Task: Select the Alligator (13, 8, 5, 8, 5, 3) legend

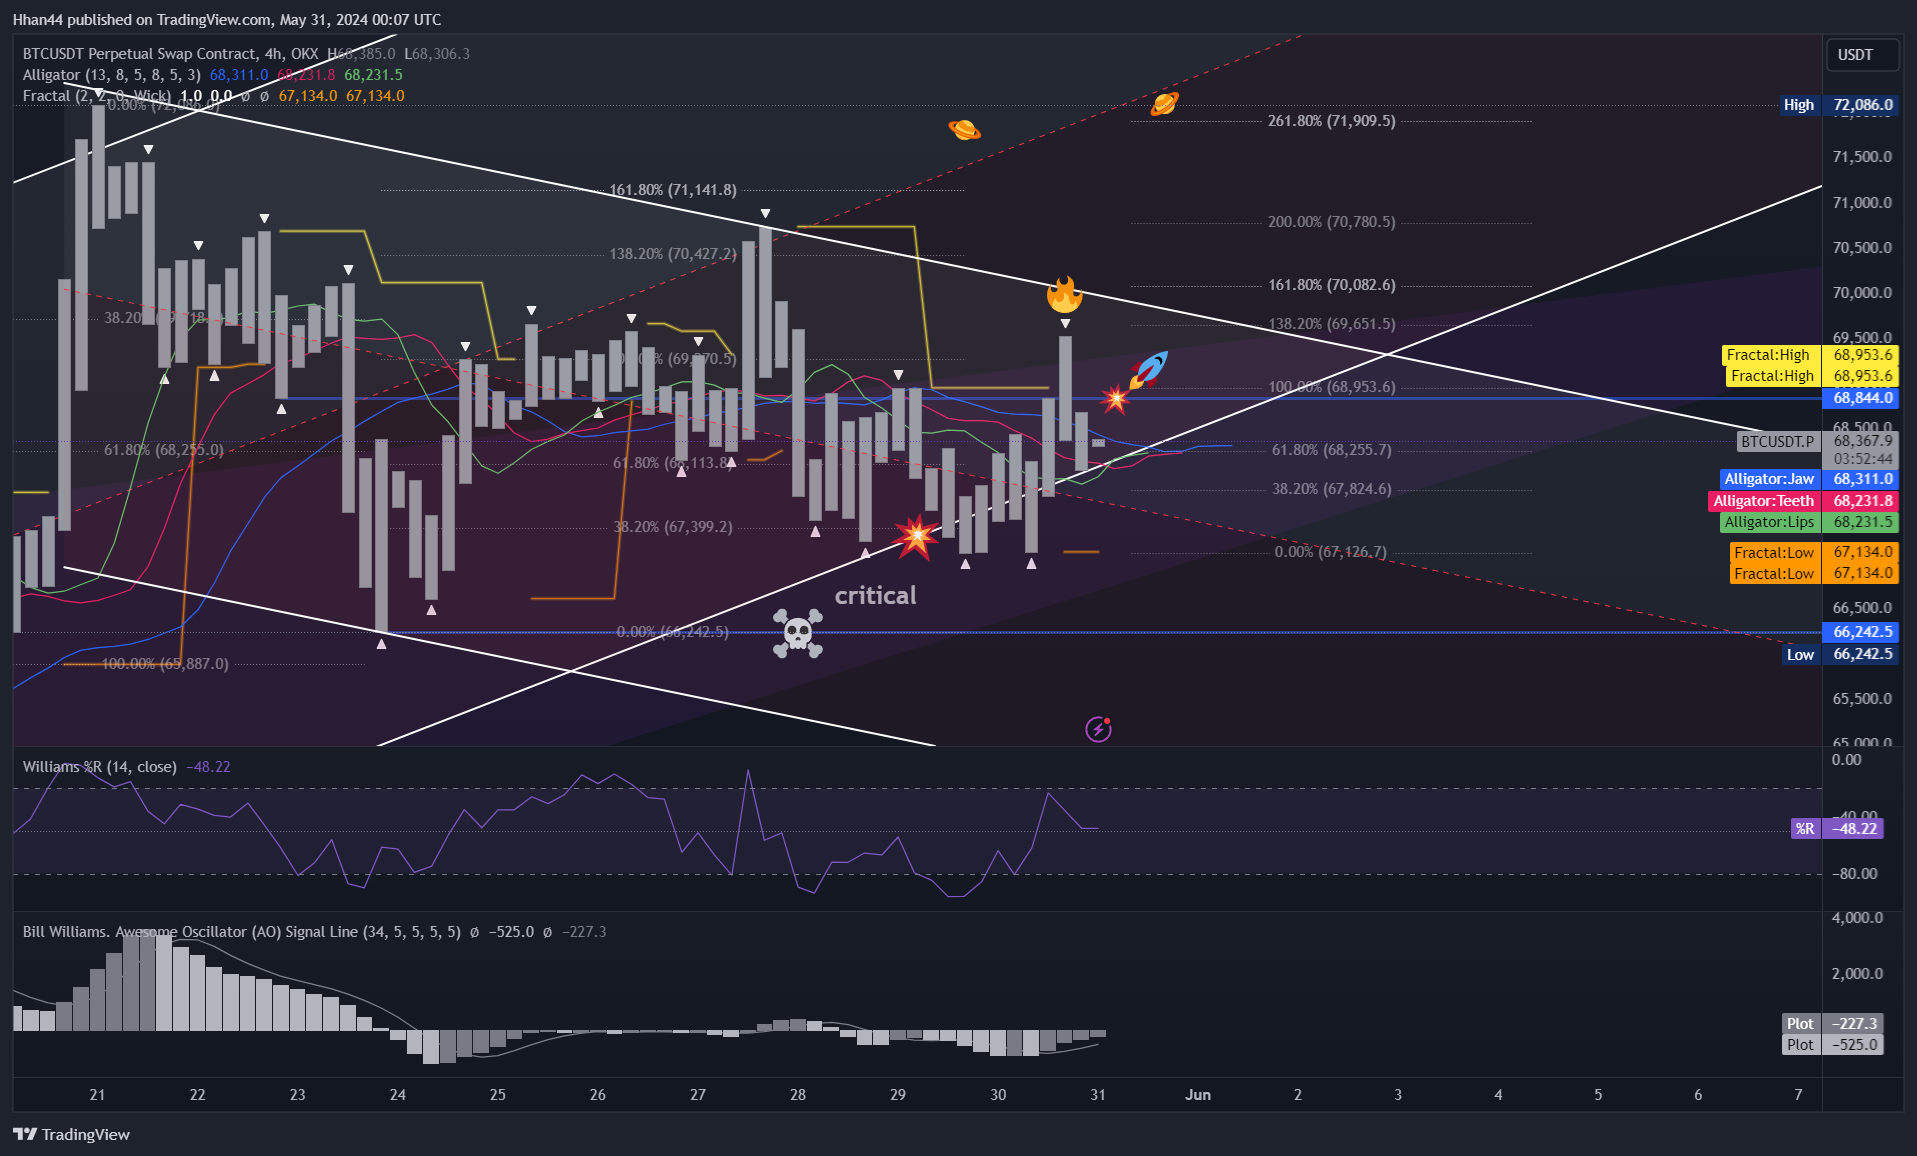Action: pos(111,75)
